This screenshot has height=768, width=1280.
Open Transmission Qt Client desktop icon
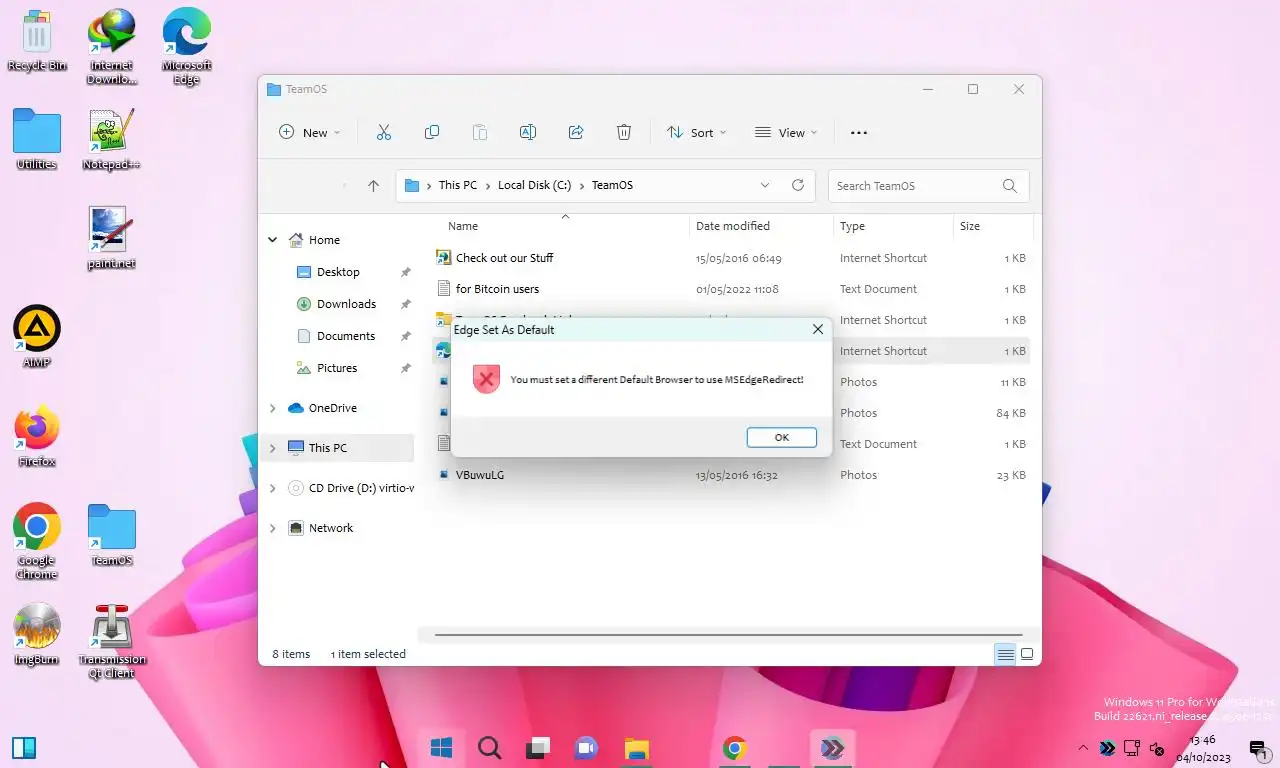112,640
